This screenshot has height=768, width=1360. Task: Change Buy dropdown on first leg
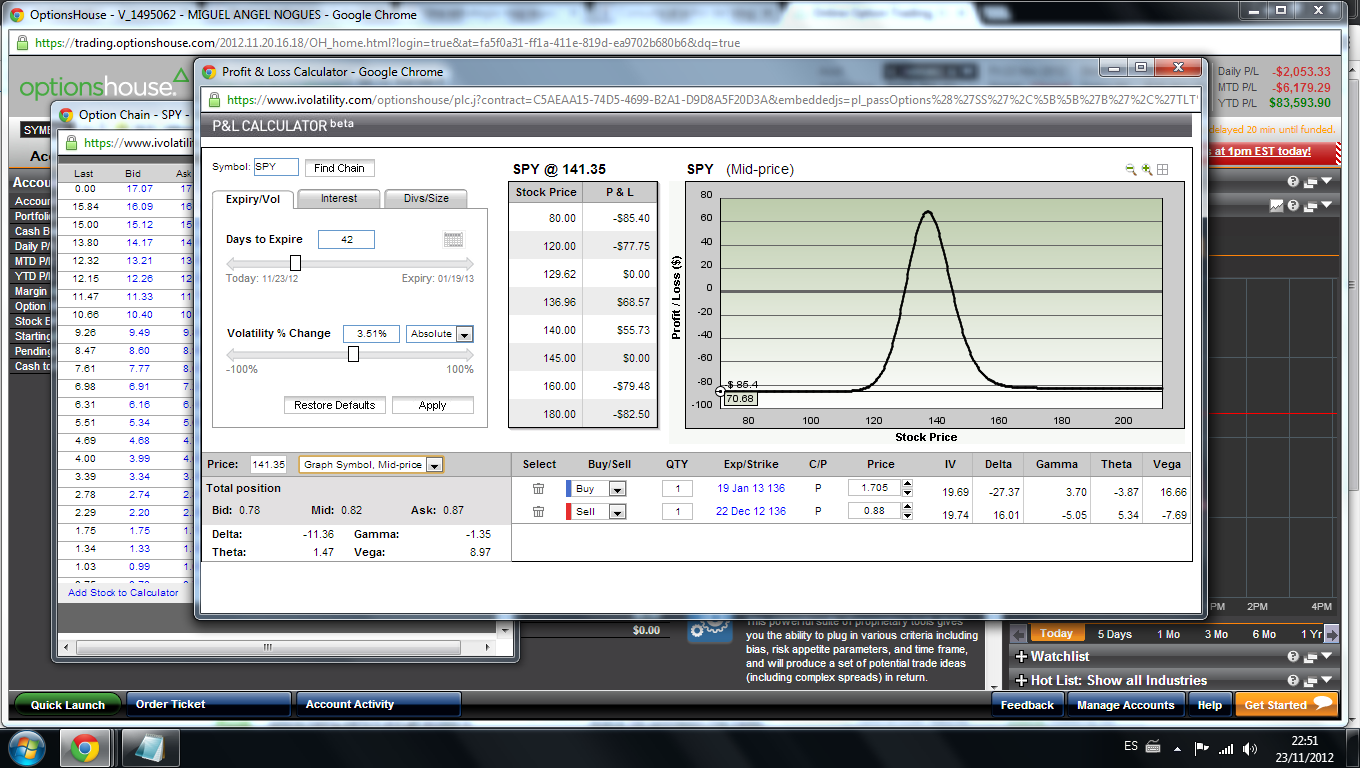[x=617, y=489]
